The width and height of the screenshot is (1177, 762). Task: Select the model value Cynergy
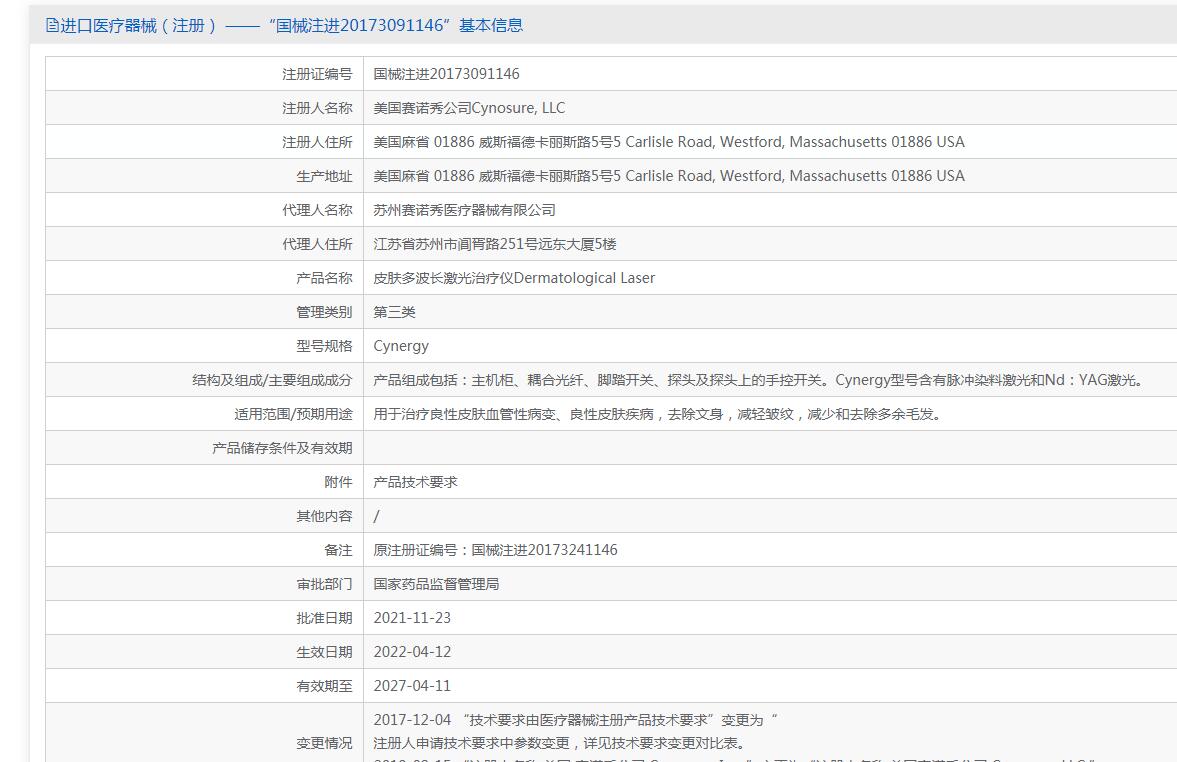coord(401,346)
